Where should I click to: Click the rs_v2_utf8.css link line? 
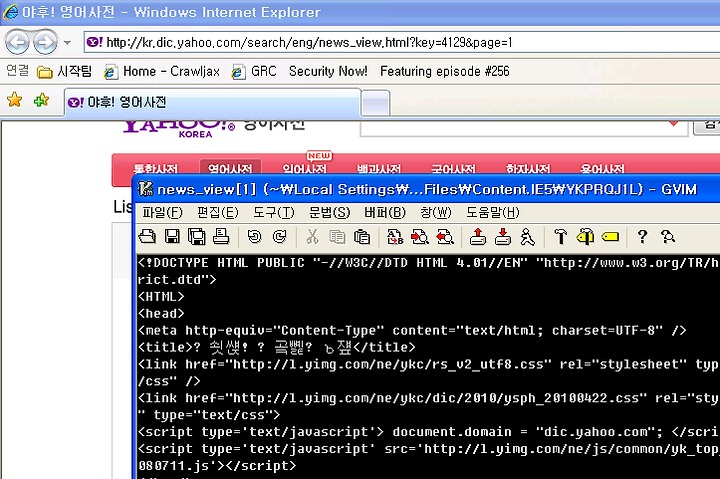[428, 365]
